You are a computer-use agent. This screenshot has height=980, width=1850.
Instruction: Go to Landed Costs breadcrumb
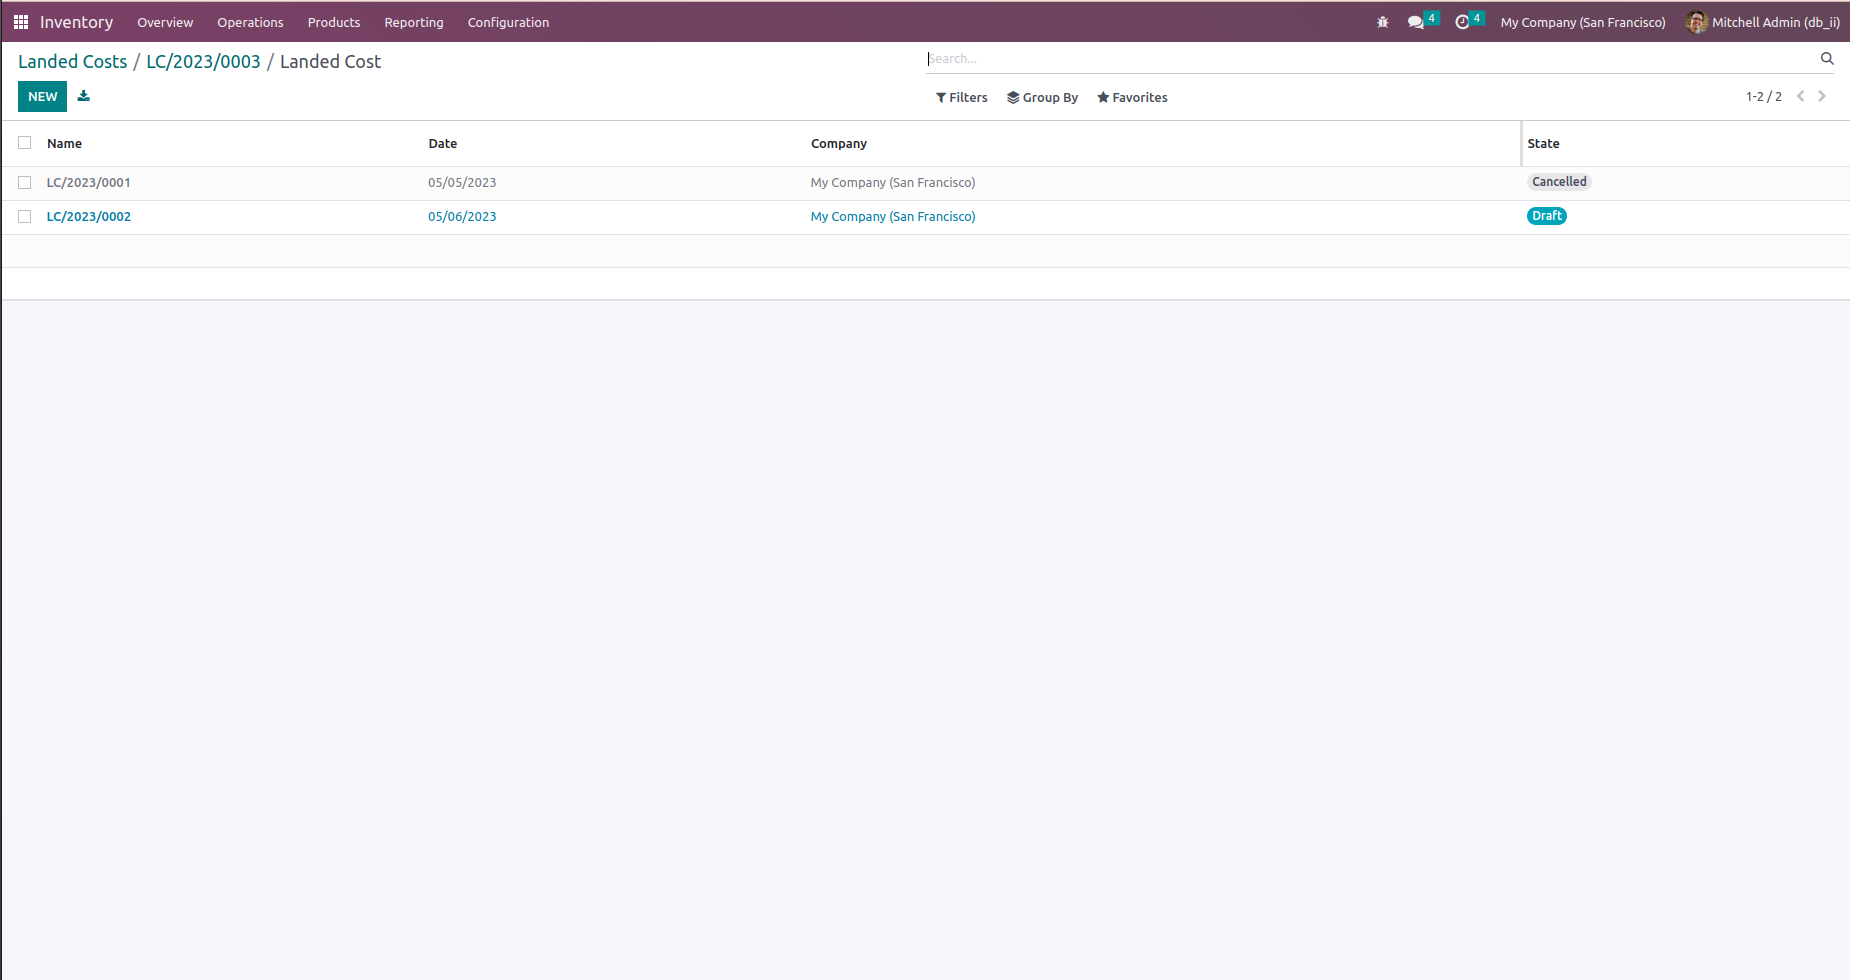tap(73, 61)
